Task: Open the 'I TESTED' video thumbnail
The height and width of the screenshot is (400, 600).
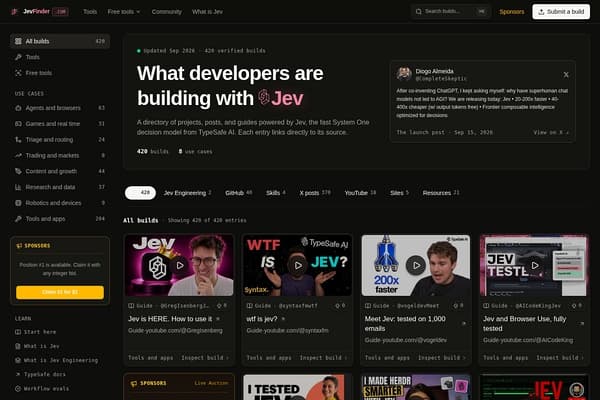Action: pos(297,387)
